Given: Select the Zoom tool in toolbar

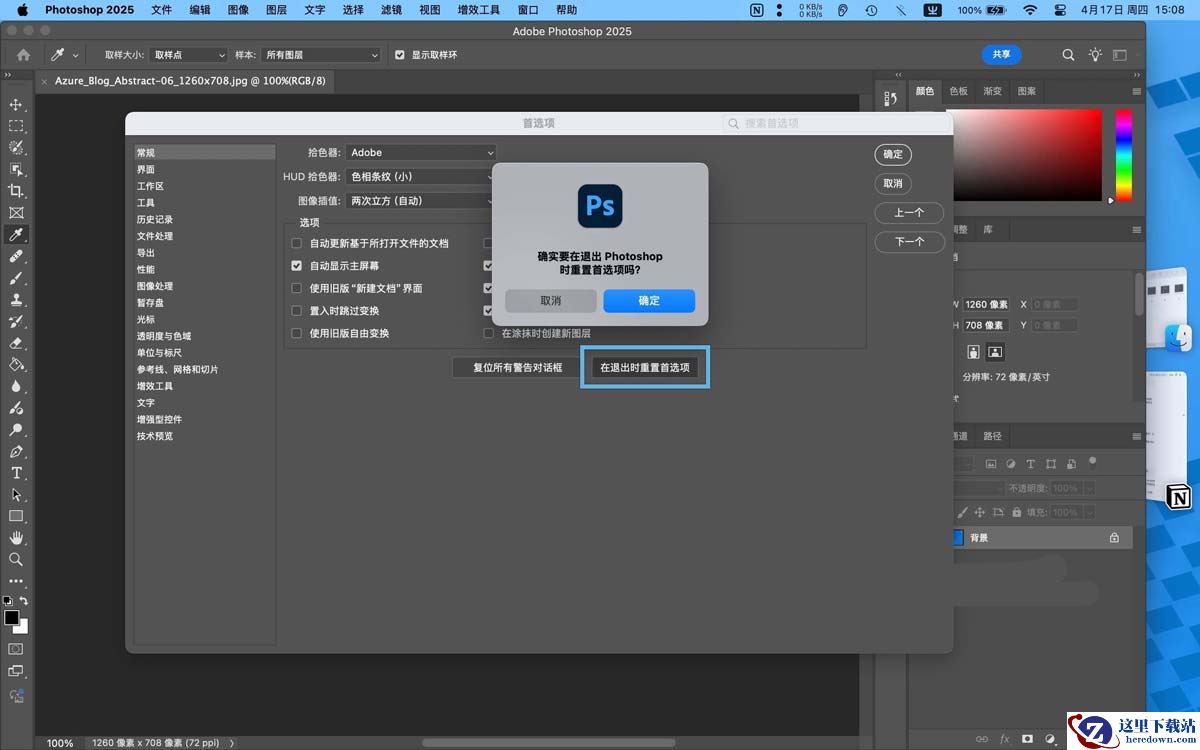Looking at the screenshot, I should [16, 560].
